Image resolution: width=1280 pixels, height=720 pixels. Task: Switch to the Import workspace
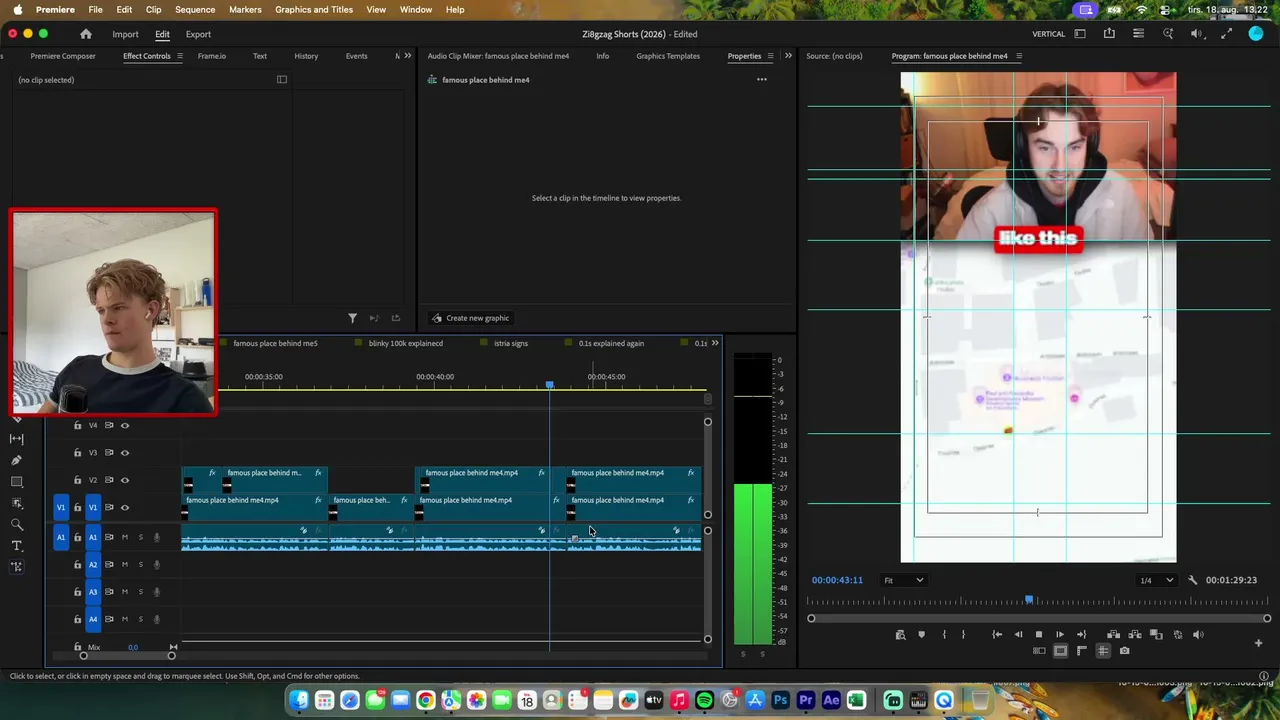click(x=125, y=34)
